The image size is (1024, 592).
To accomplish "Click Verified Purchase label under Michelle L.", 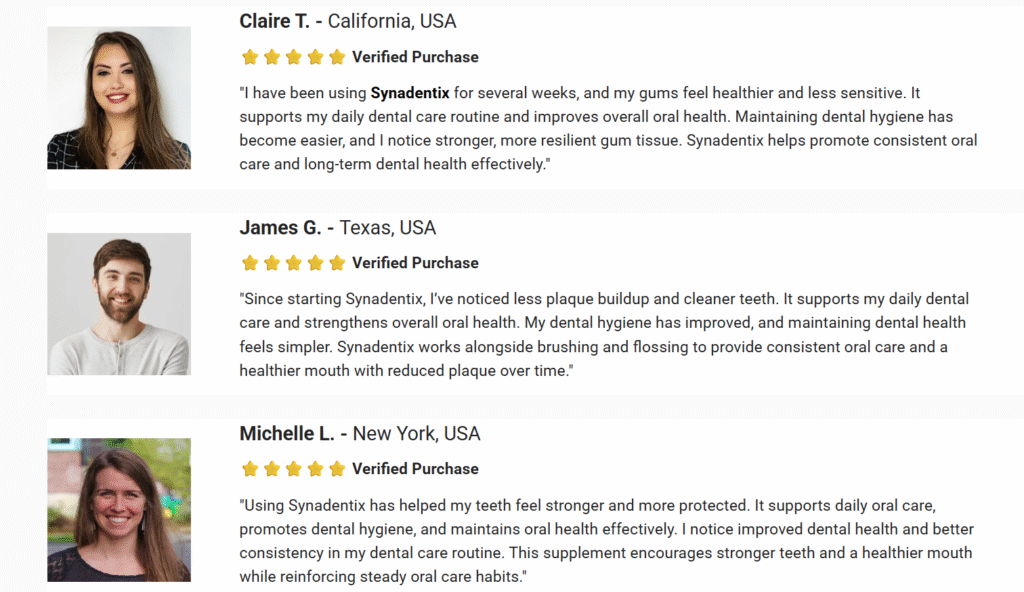I will [415, 469].
